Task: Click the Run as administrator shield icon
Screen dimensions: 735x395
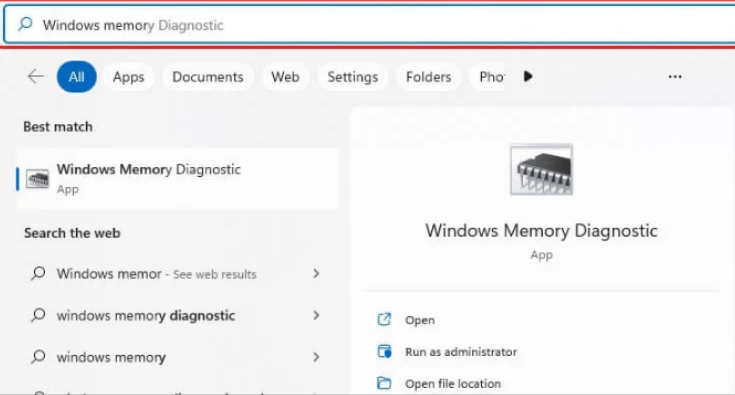Action: [x=384, y=351]
